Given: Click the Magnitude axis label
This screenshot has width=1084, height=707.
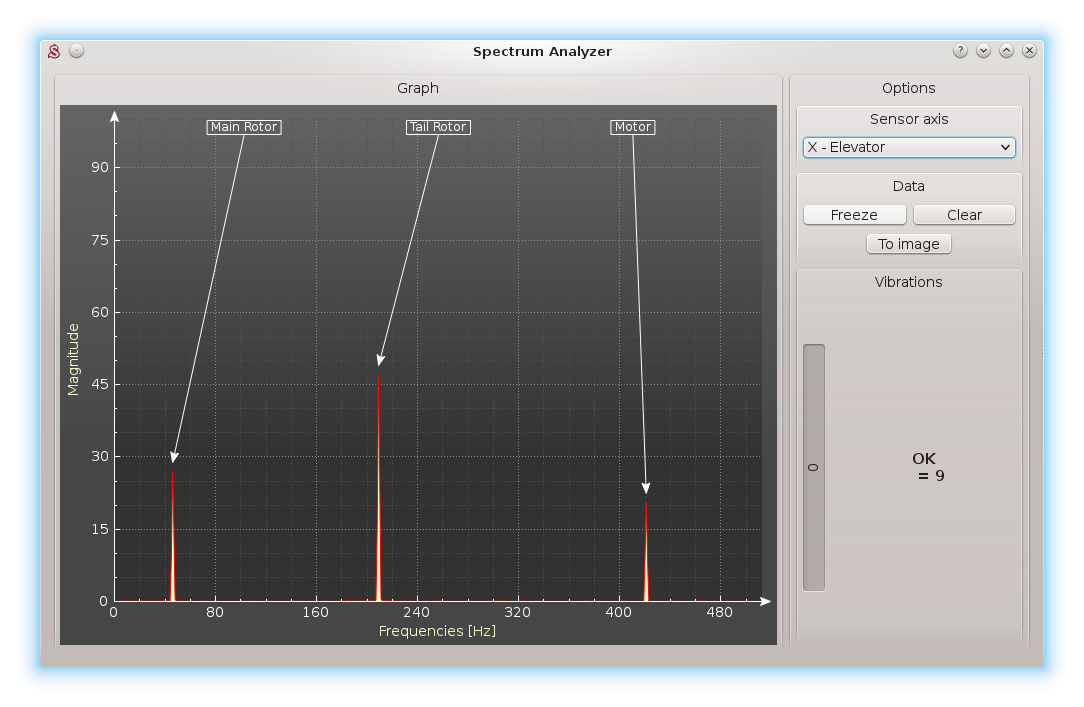Looking at the screenshot, I should [73, 358].
